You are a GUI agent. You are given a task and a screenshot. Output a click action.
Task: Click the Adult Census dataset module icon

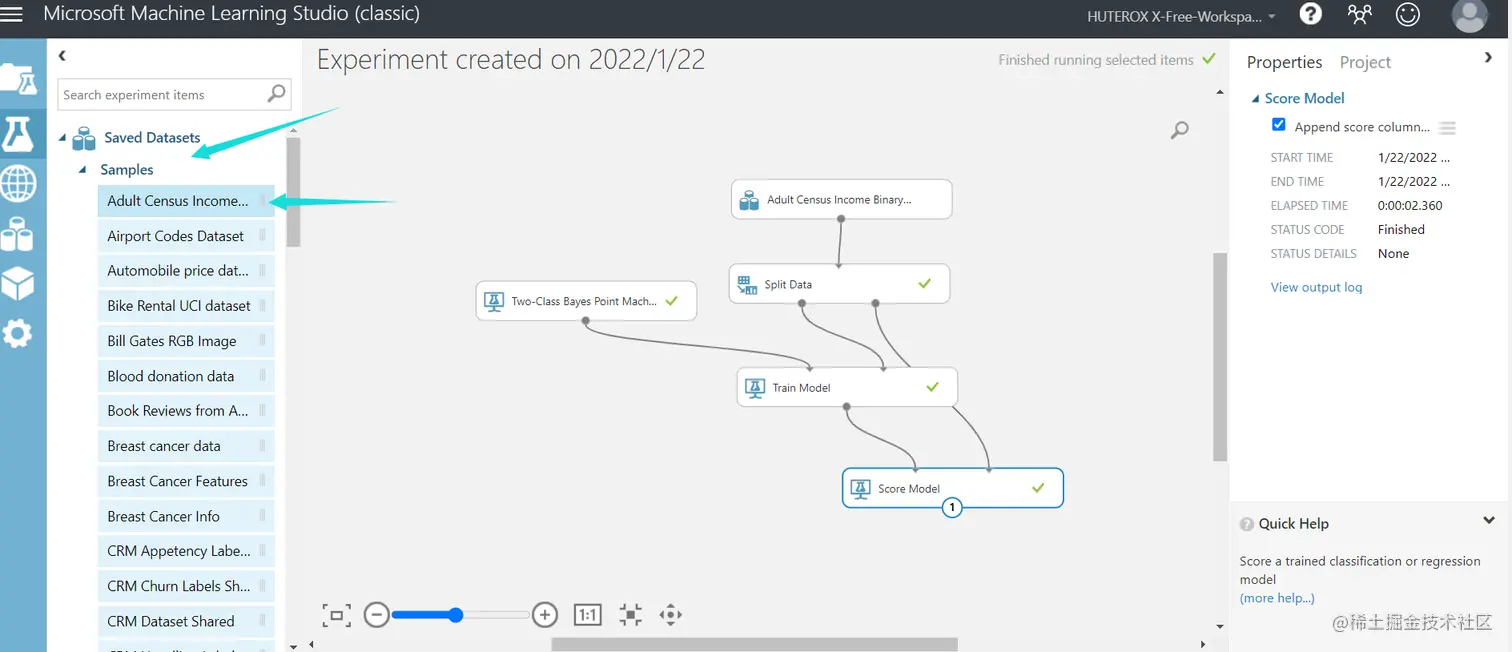tap(749, 200)
